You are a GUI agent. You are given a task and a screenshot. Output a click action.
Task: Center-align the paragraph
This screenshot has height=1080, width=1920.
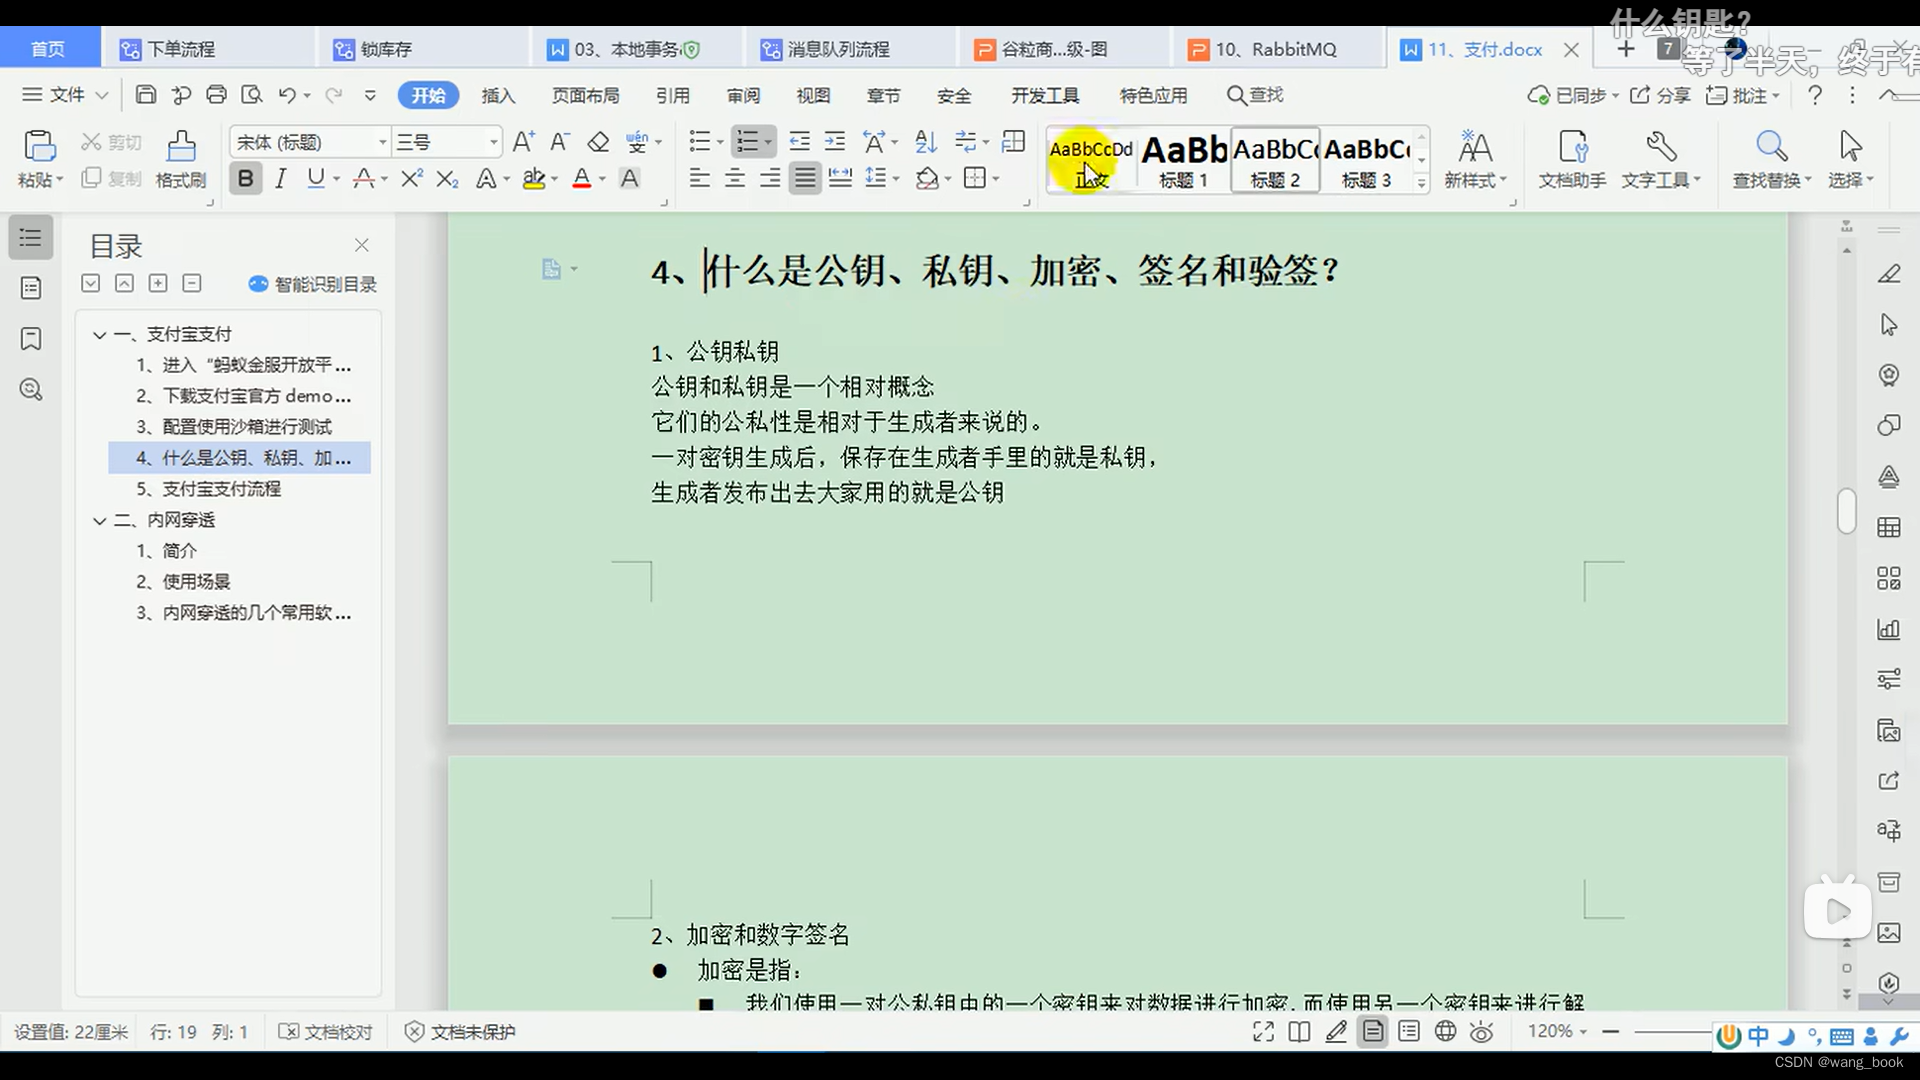point(735,179)
